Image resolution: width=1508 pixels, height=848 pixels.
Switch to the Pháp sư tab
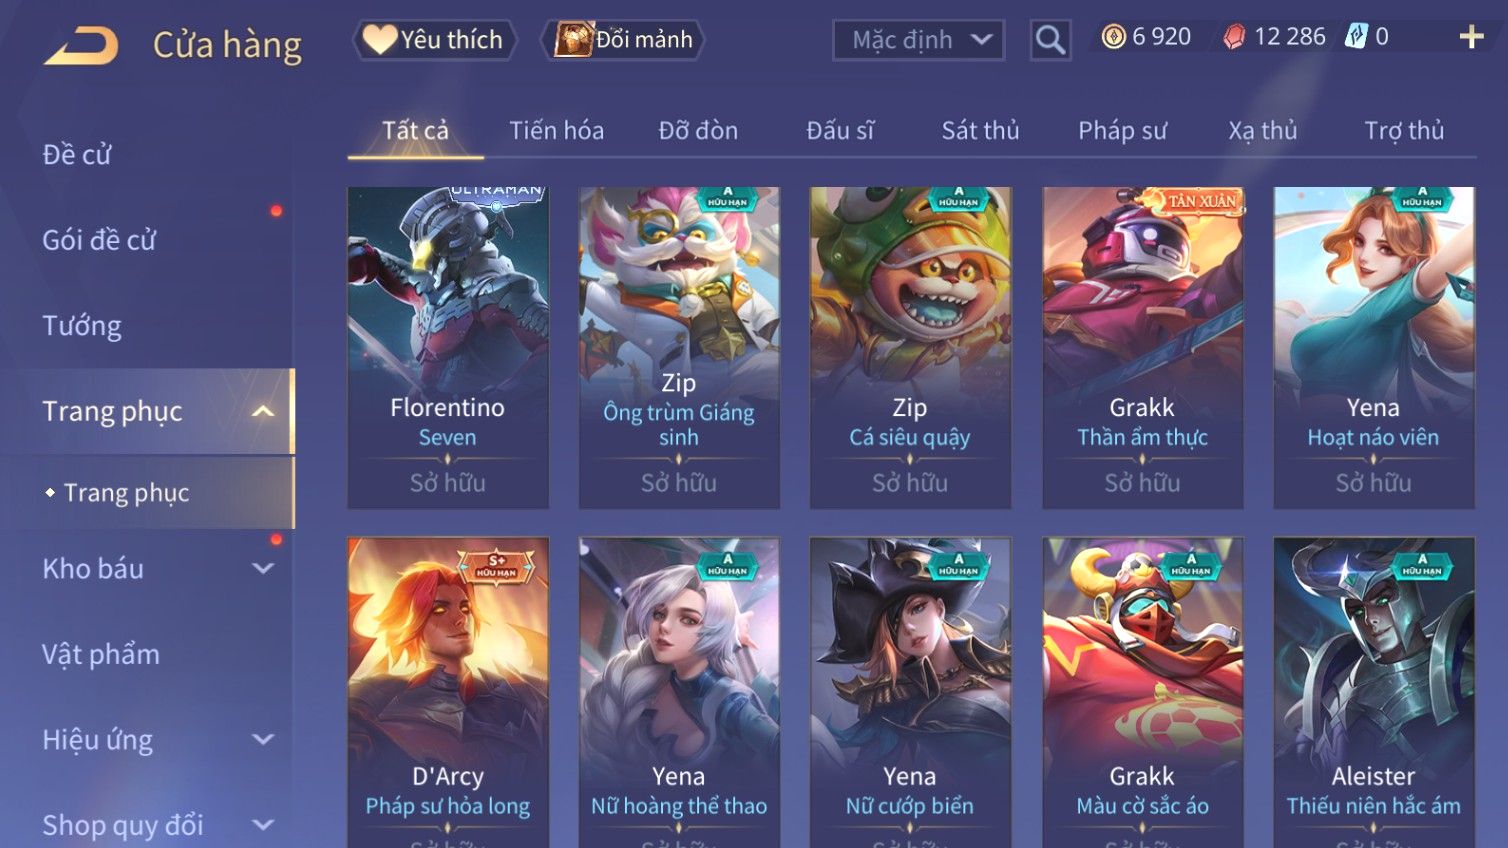tap(1122, 131)
